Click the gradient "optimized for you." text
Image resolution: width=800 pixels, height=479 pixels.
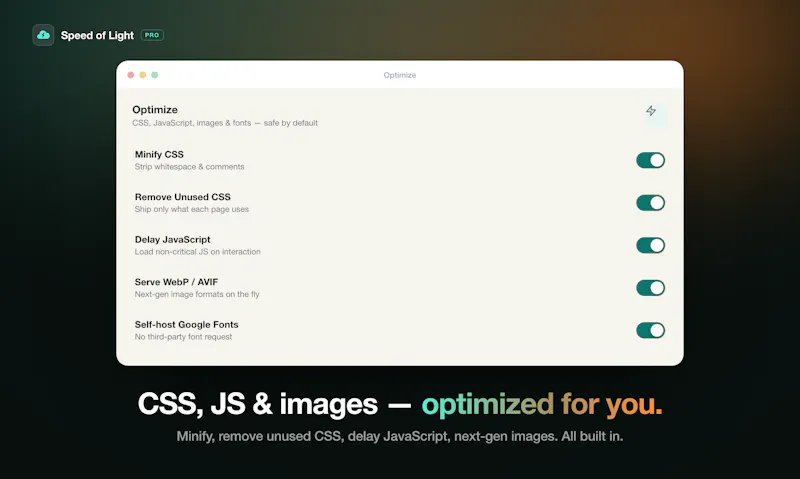[x=542, y=405]
